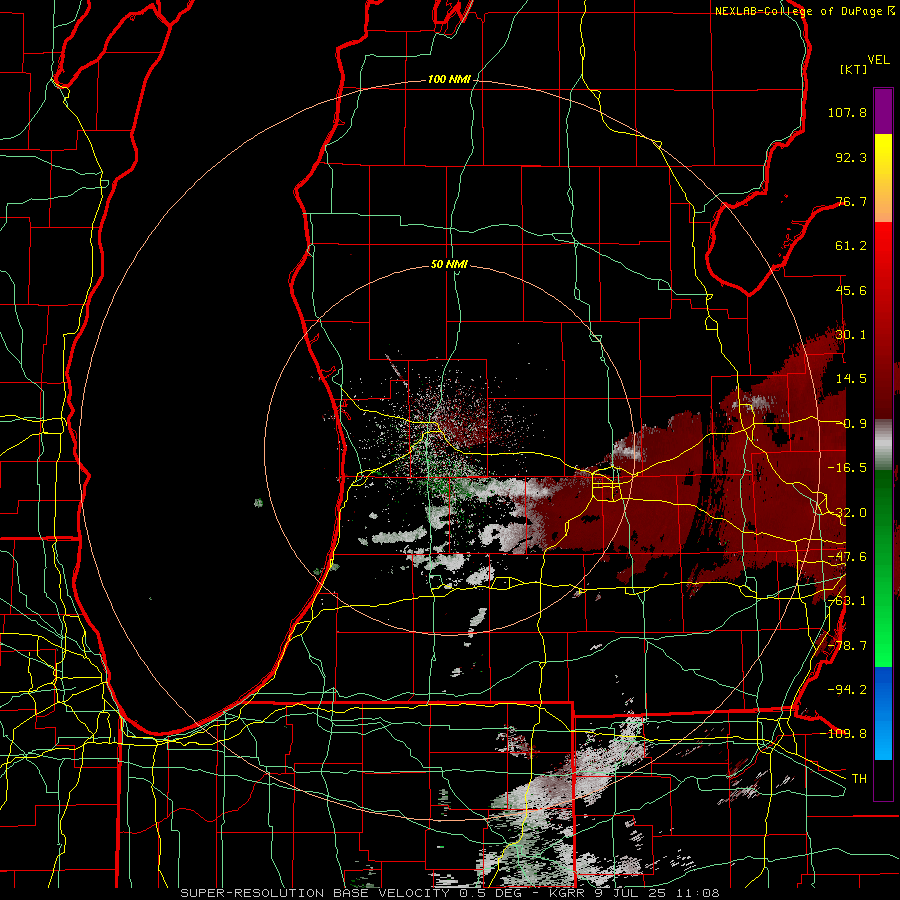900x900 pixels.
Task: Click the -94.2 legend value
Action: click(x=847, y=690)
